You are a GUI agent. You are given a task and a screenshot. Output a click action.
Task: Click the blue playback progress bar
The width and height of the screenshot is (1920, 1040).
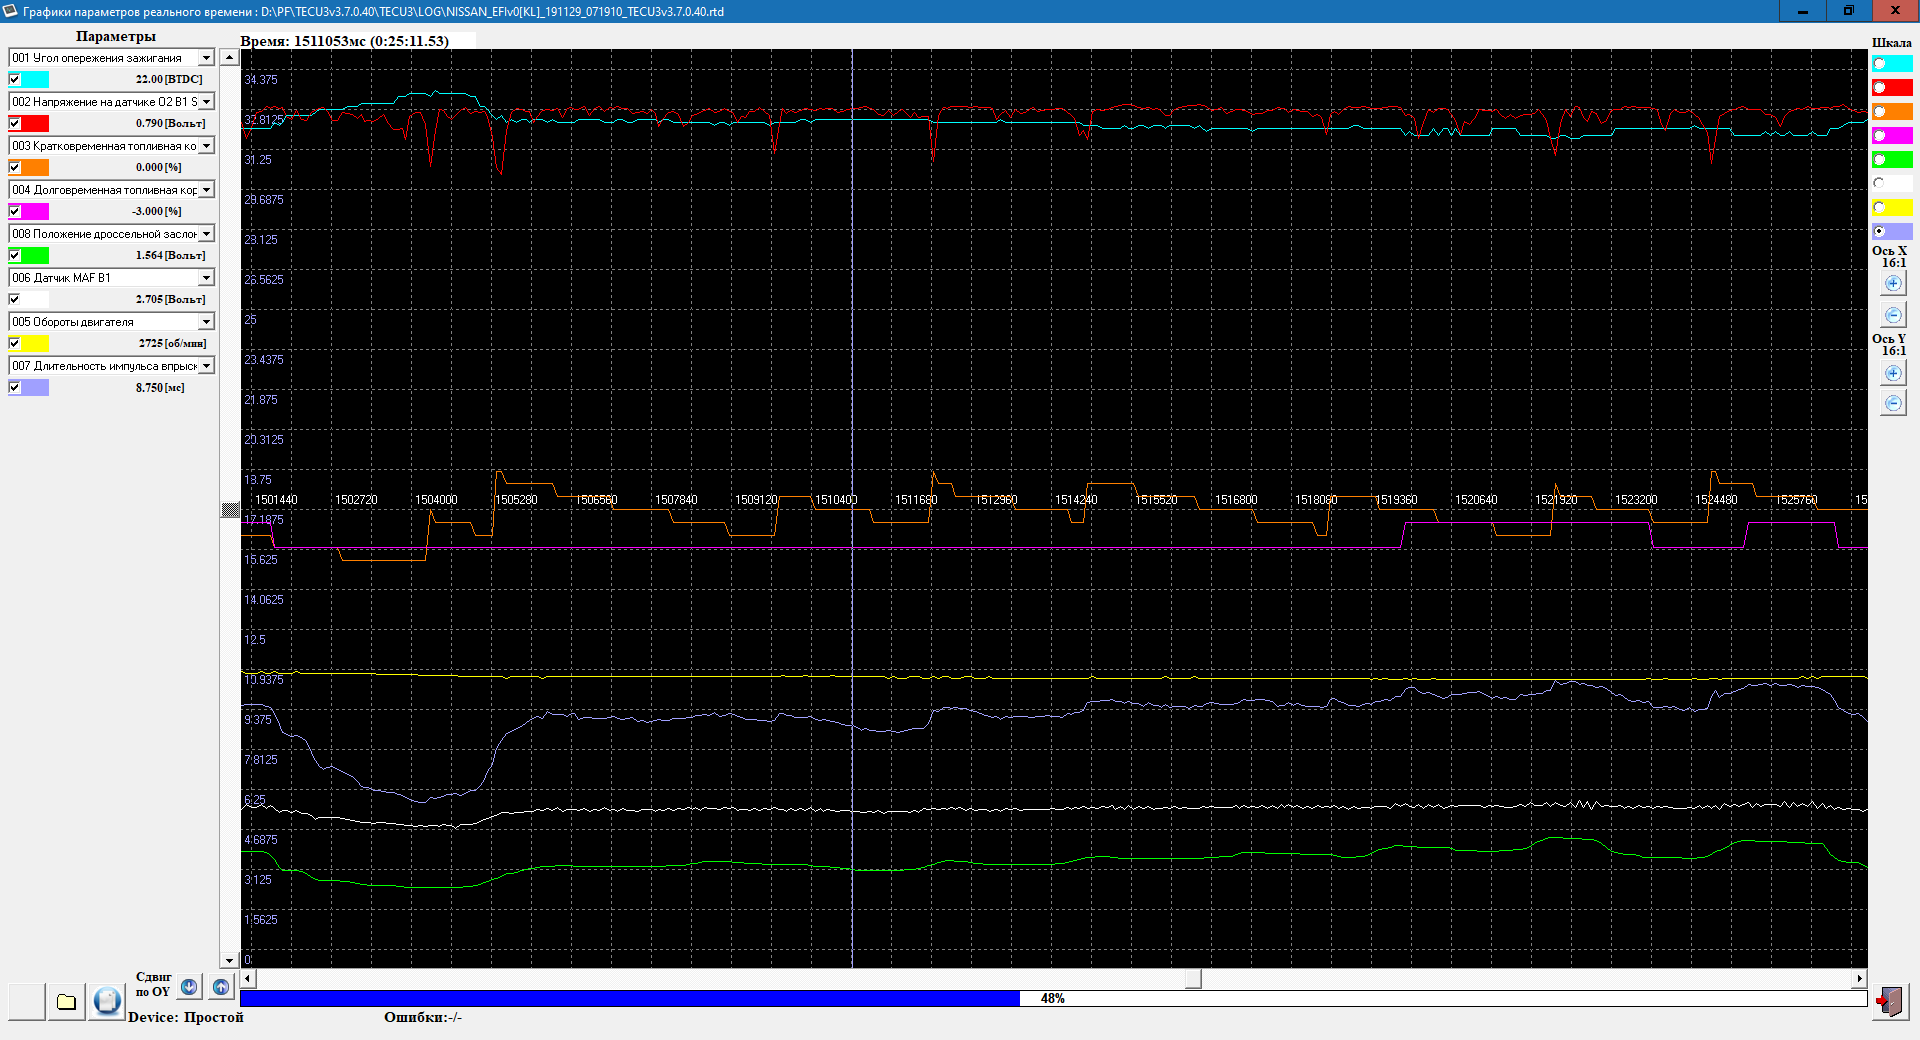pos(630,998)
